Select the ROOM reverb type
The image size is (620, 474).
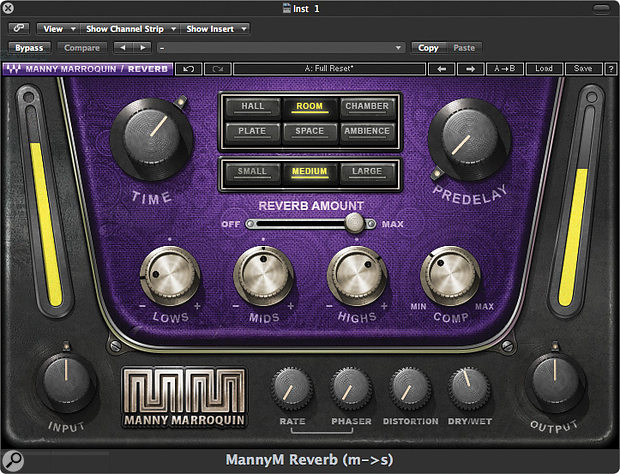tap(310, 107)
